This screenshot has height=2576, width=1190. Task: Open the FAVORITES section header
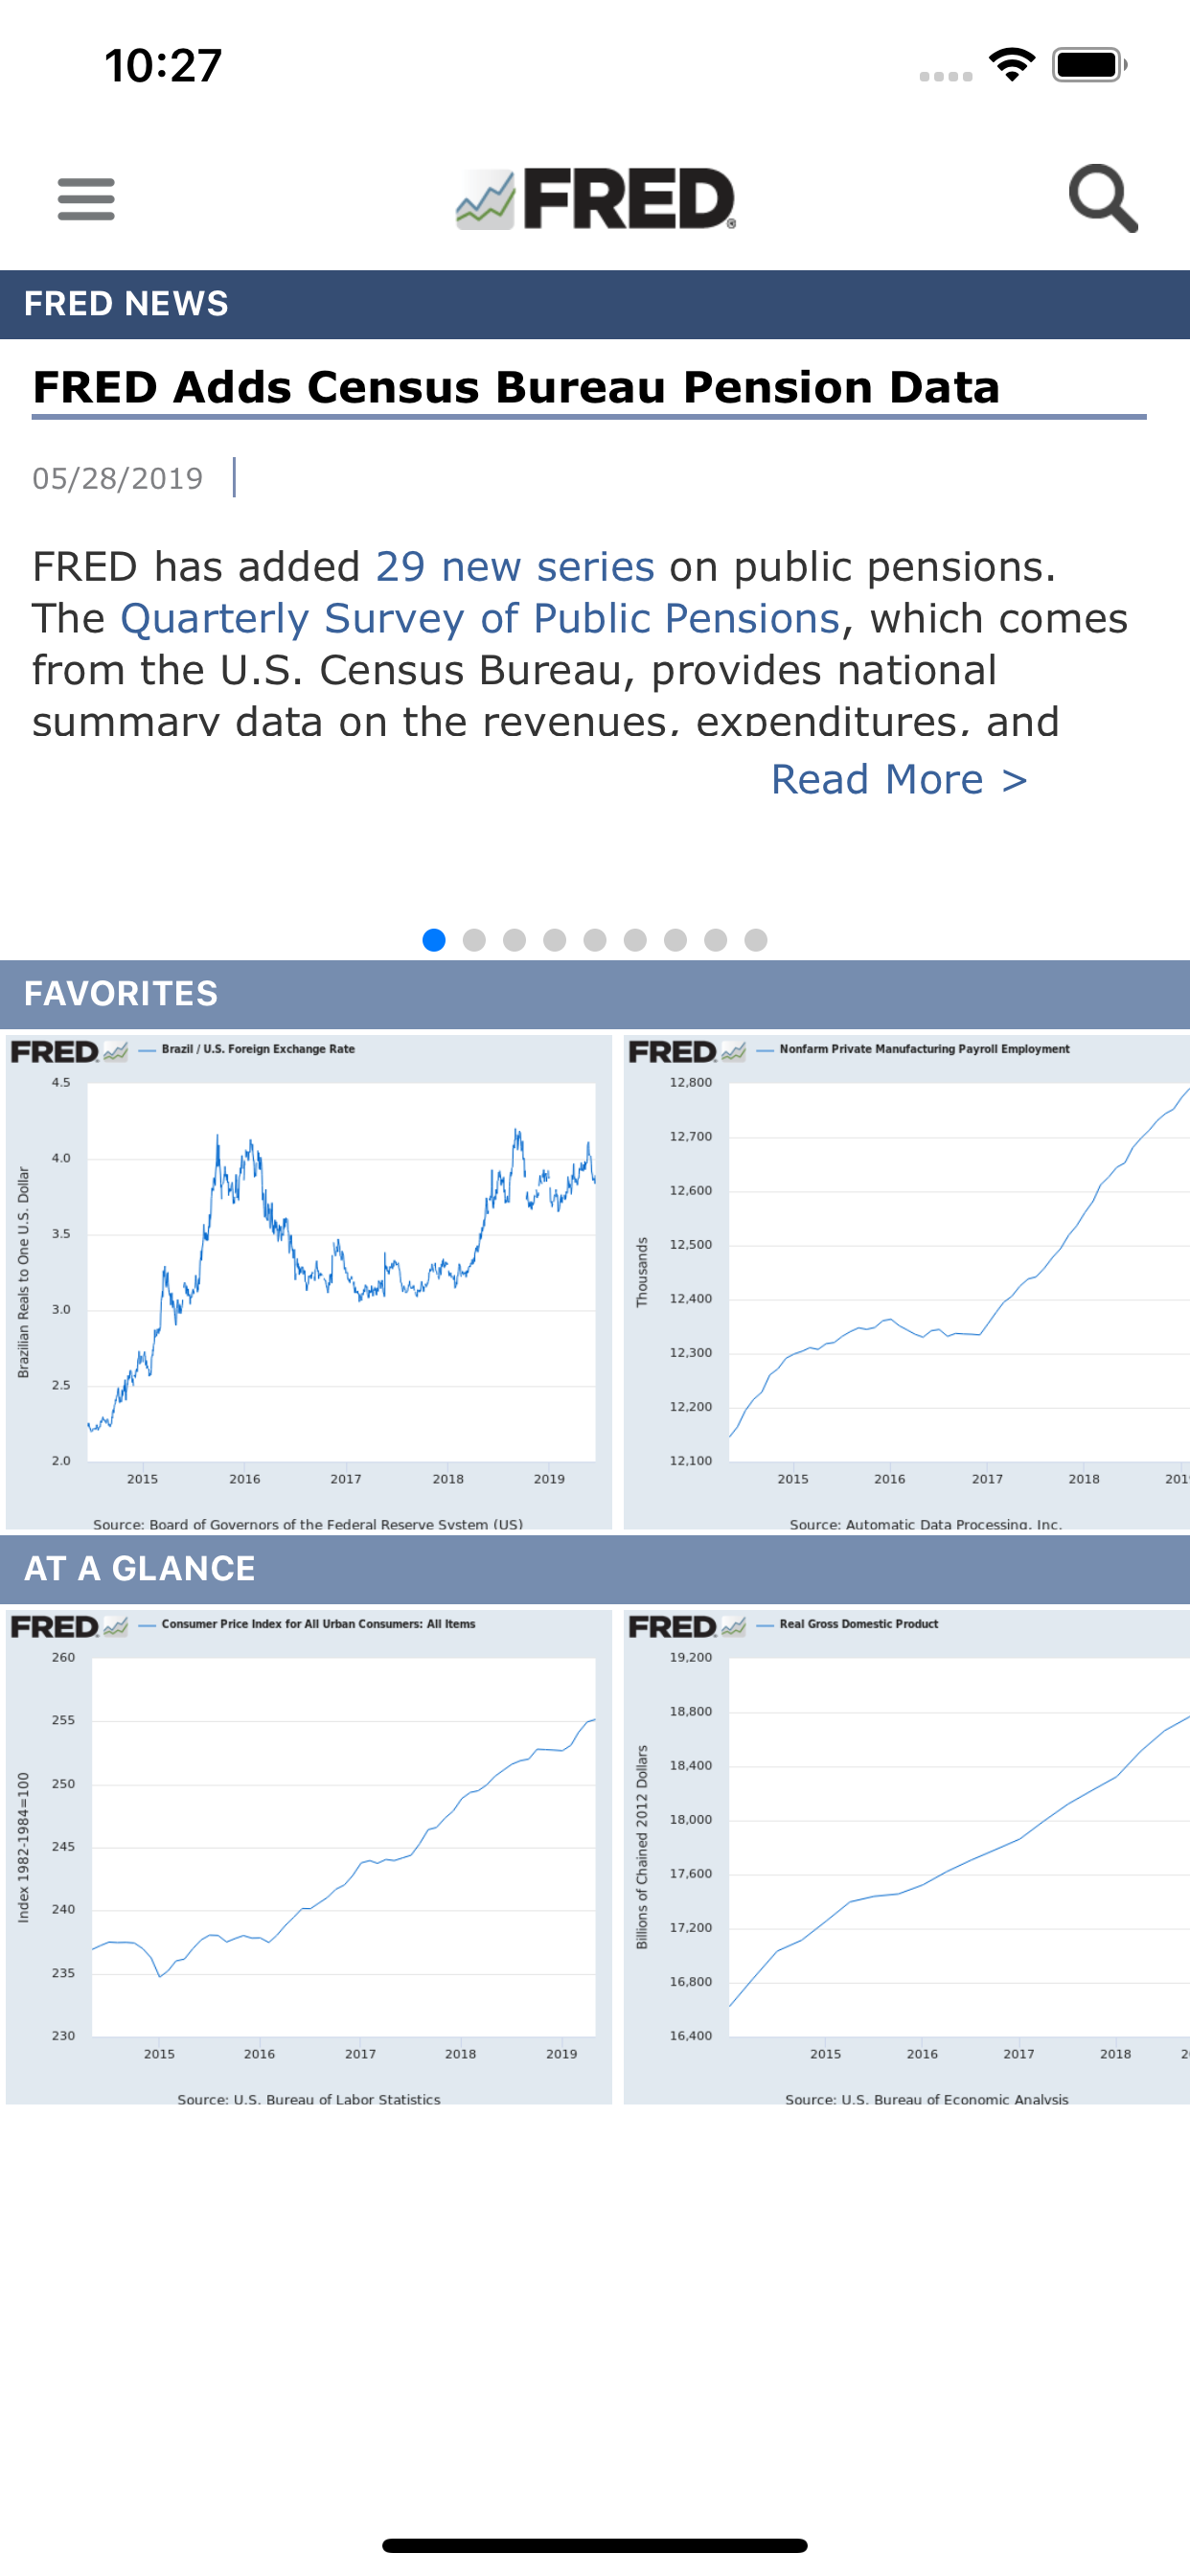tap(121, 994)
